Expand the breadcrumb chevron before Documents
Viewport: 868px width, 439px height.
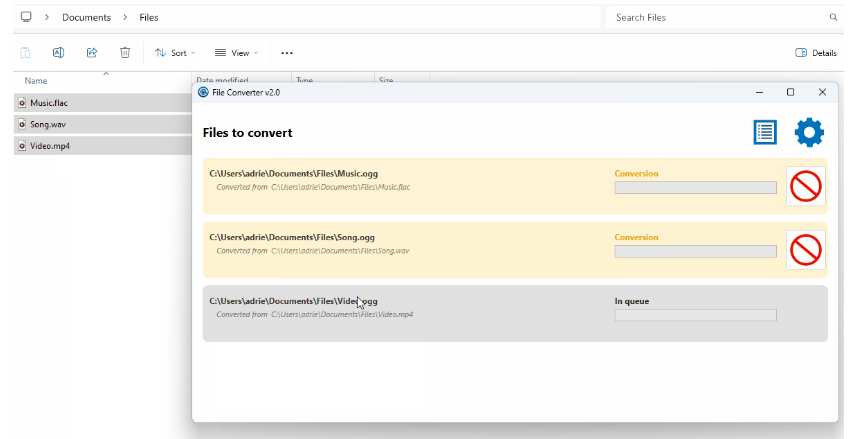(x=46, y=18)
